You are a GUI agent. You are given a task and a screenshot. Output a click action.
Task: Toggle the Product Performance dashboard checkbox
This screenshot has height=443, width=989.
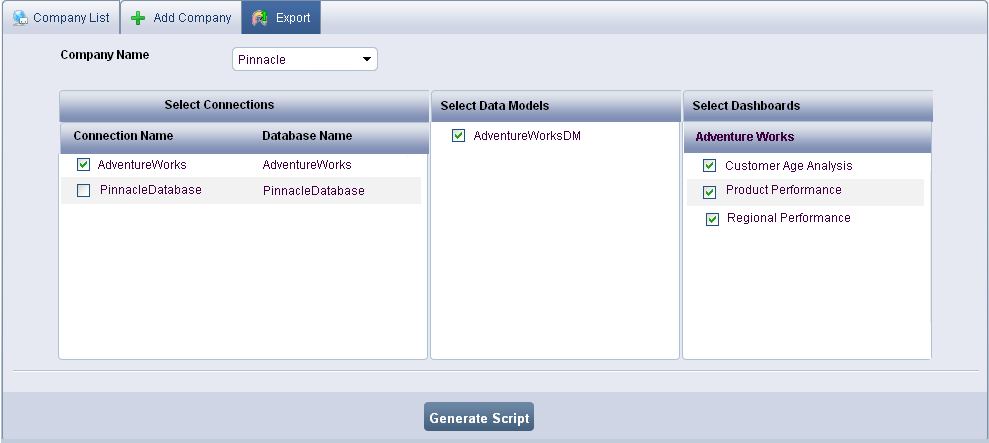pyautogui.click(x=710, y=192)
